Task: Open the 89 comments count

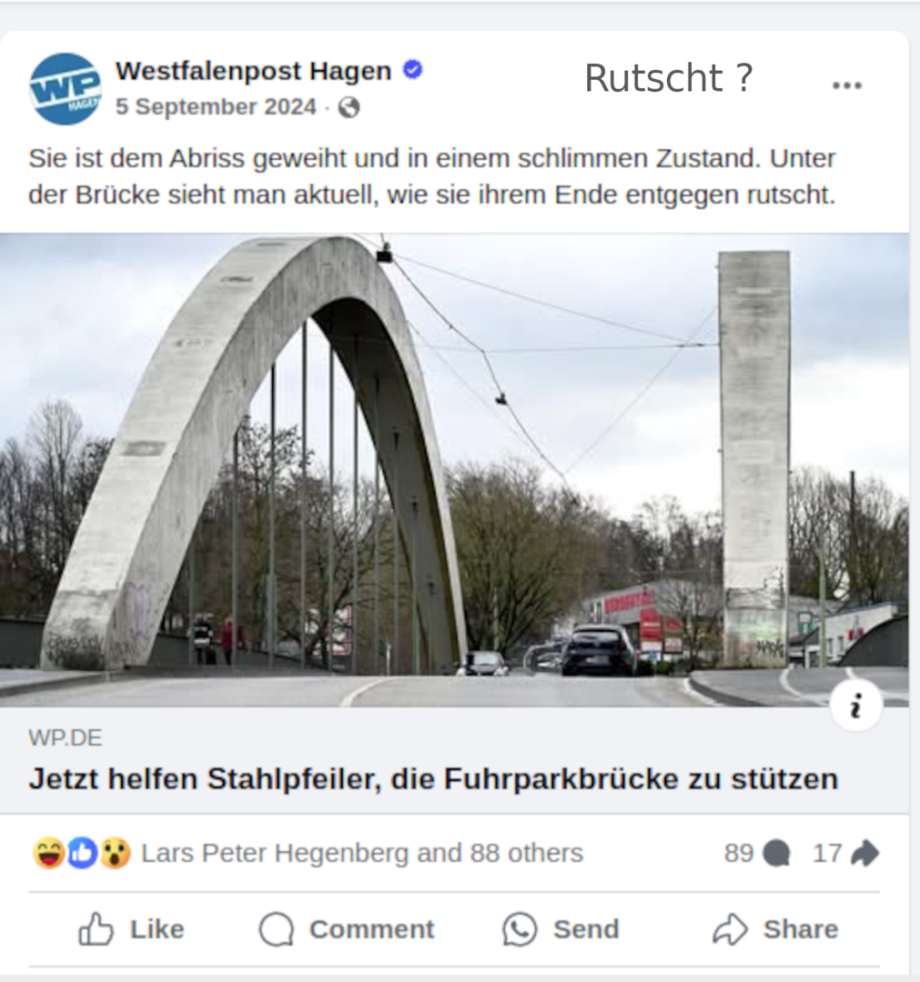Action: click(x=757, y=853)
